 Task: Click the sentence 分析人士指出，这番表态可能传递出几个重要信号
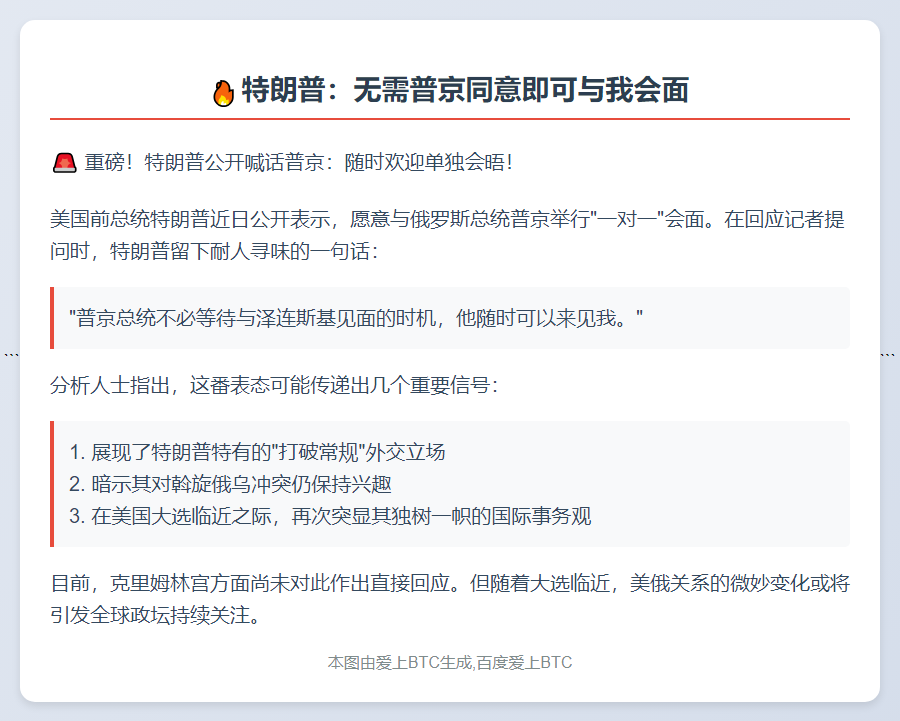pos(274,385)
